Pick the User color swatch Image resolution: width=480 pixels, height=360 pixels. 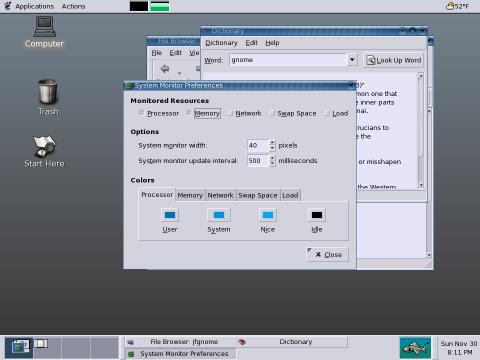tap(170, 215)
